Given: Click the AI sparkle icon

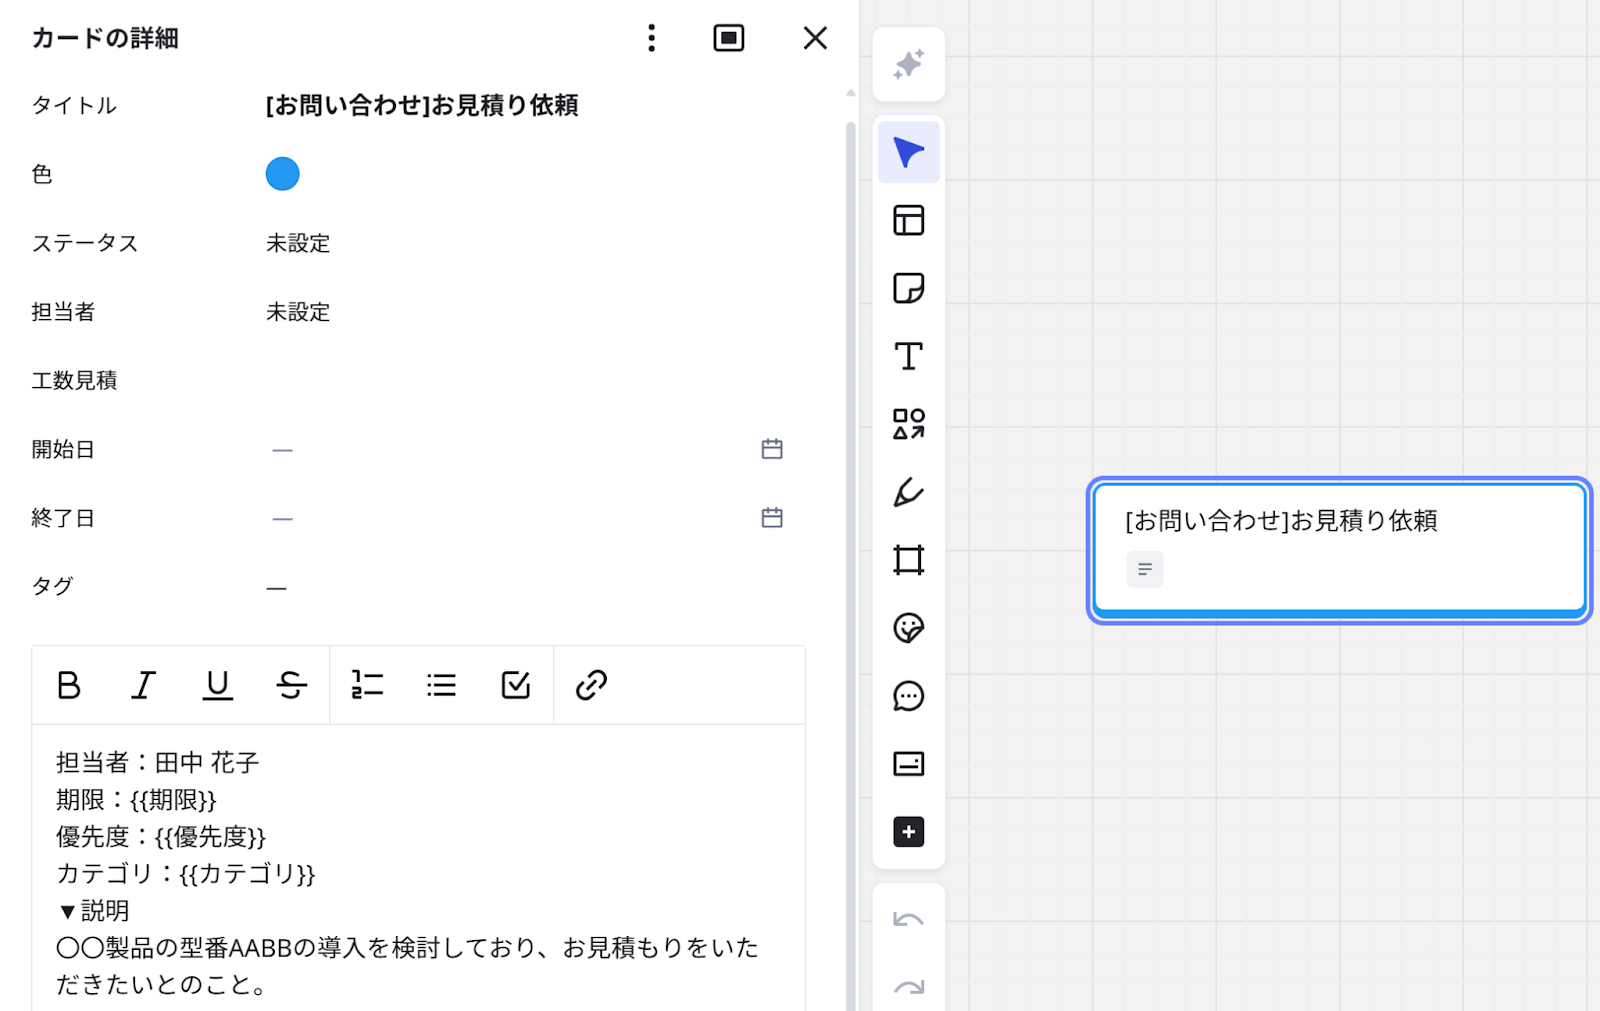Looking at the screenshot, I should pyautogui.click(x=908, y=65).
